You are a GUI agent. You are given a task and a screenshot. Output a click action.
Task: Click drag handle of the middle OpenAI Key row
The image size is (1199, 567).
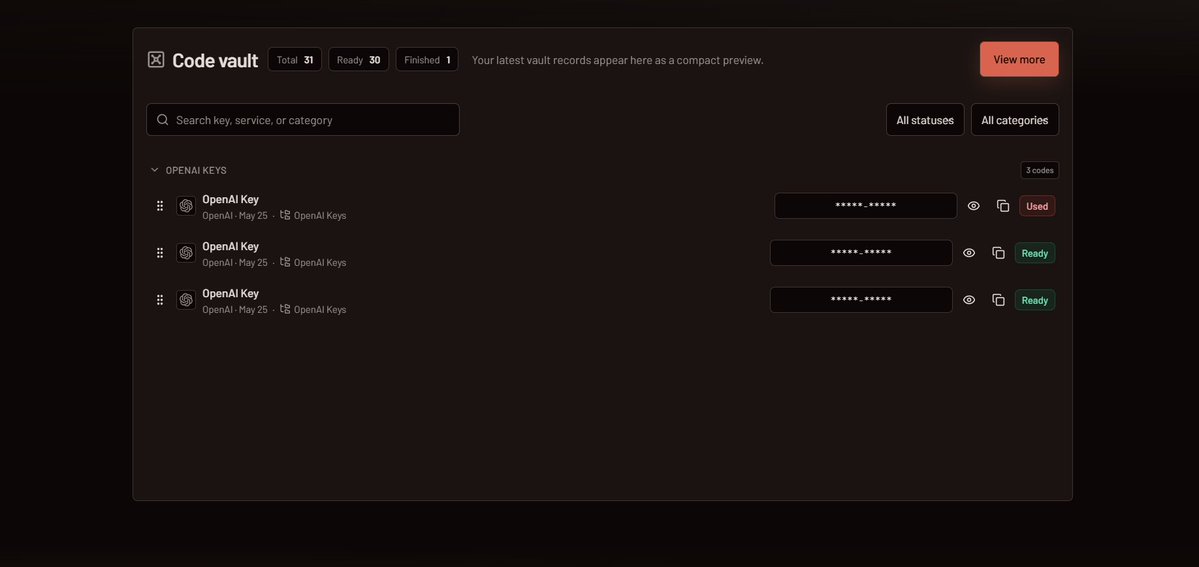[160, 253]
